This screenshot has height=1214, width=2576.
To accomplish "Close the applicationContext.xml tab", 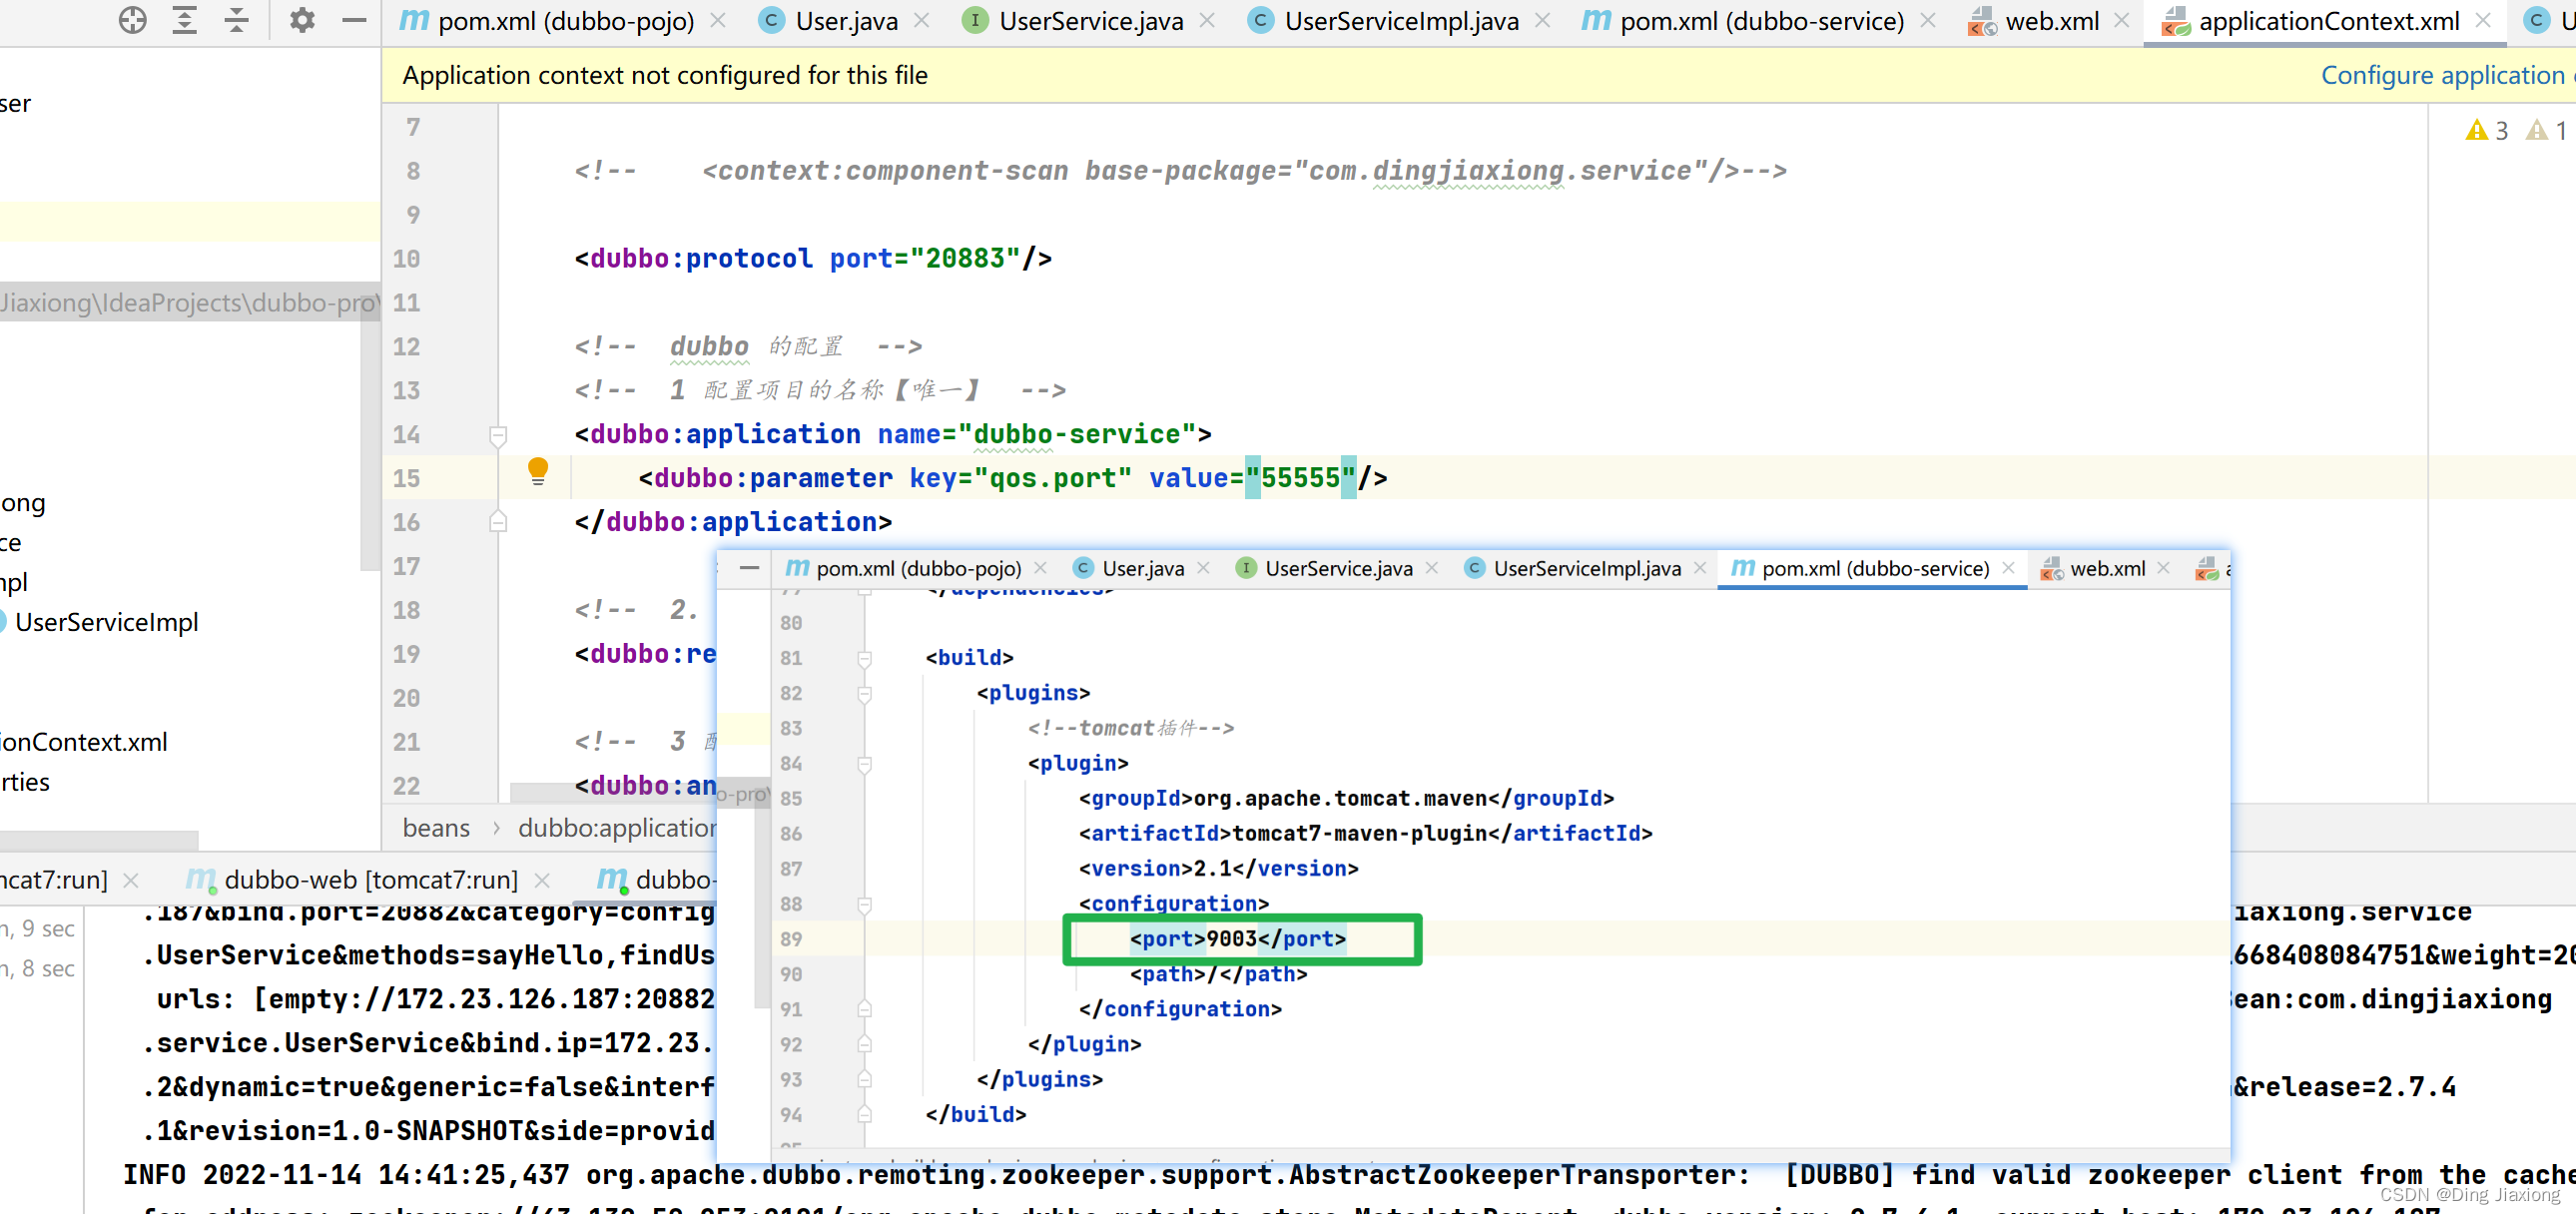I will click(2483, 21).
